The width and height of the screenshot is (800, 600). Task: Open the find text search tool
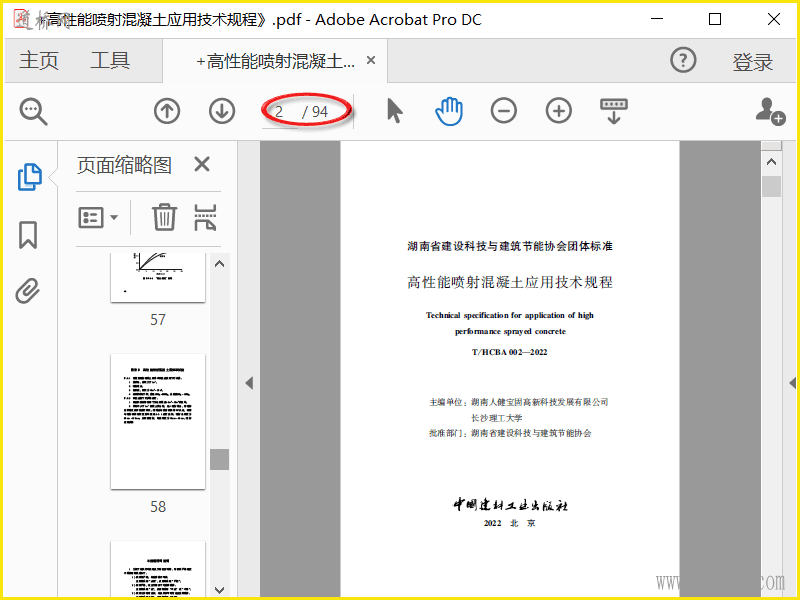(x=34, y=112)
